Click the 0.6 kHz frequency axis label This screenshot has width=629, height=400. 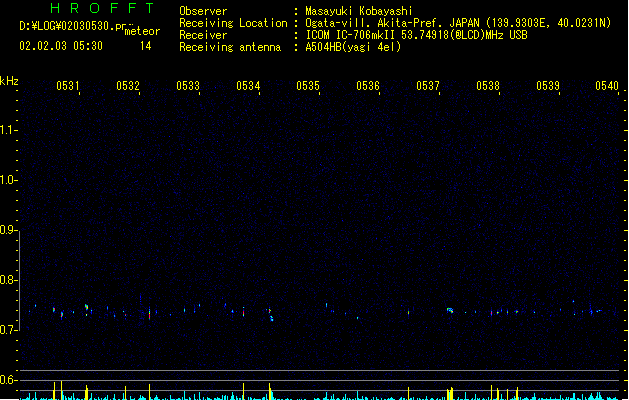[8, 380]
